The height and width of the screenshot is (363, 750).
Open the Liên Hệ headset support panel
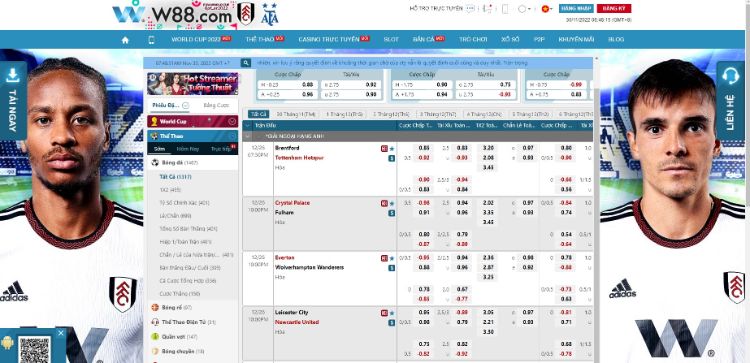tap(730, 100)
